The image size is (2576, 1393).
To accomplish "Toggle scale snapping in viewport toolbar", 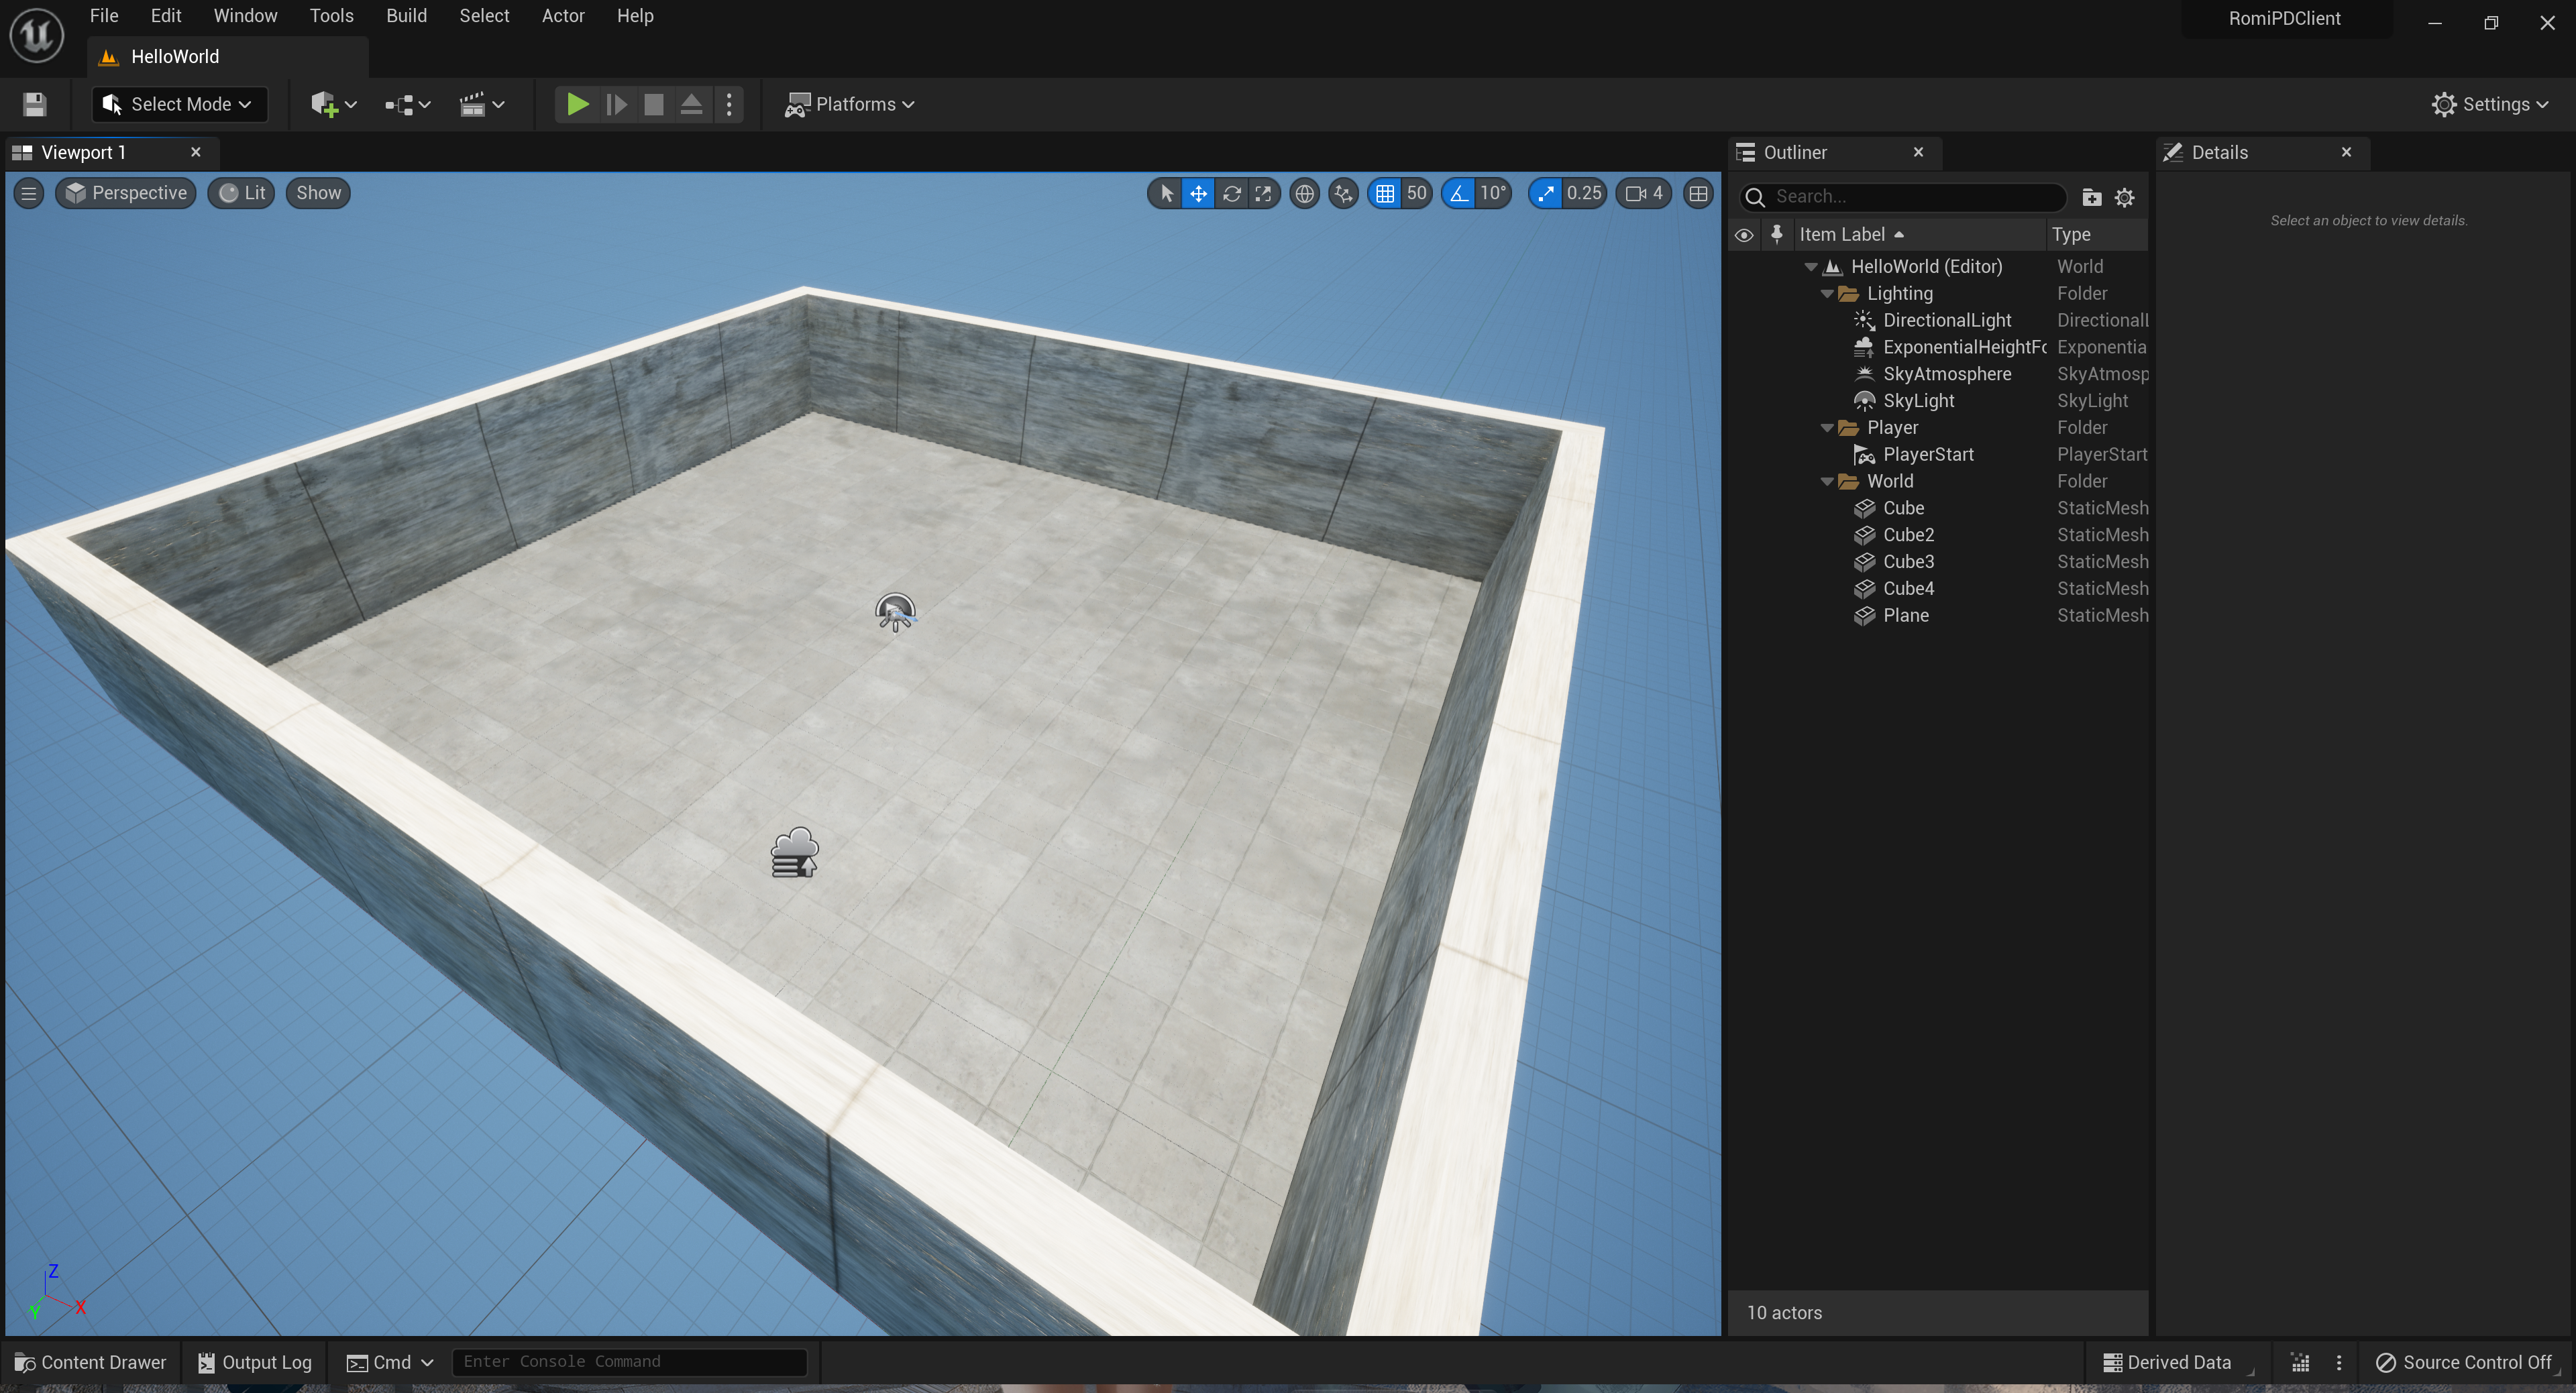I will click(x=1546, y=193).
